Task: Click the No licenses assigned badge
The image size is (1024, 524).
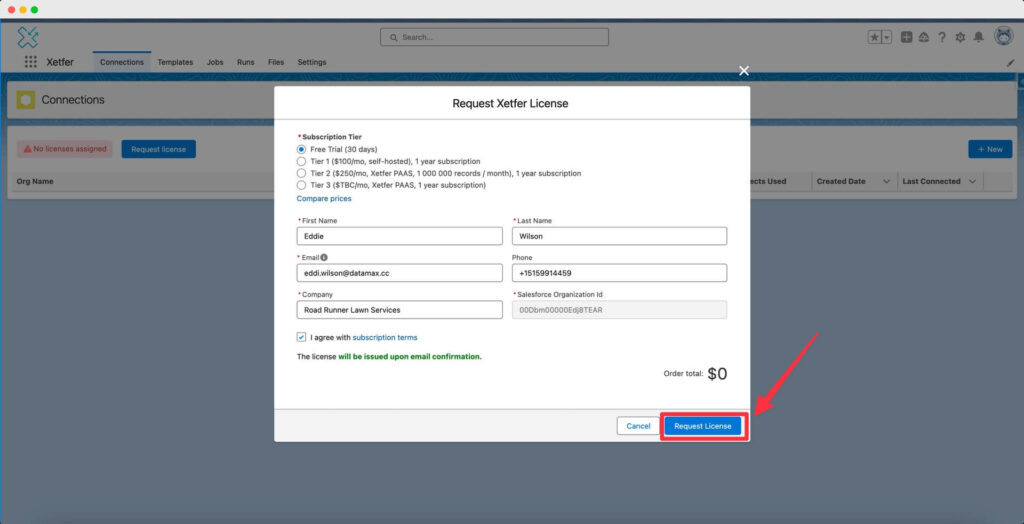Action: click(65, 149)
